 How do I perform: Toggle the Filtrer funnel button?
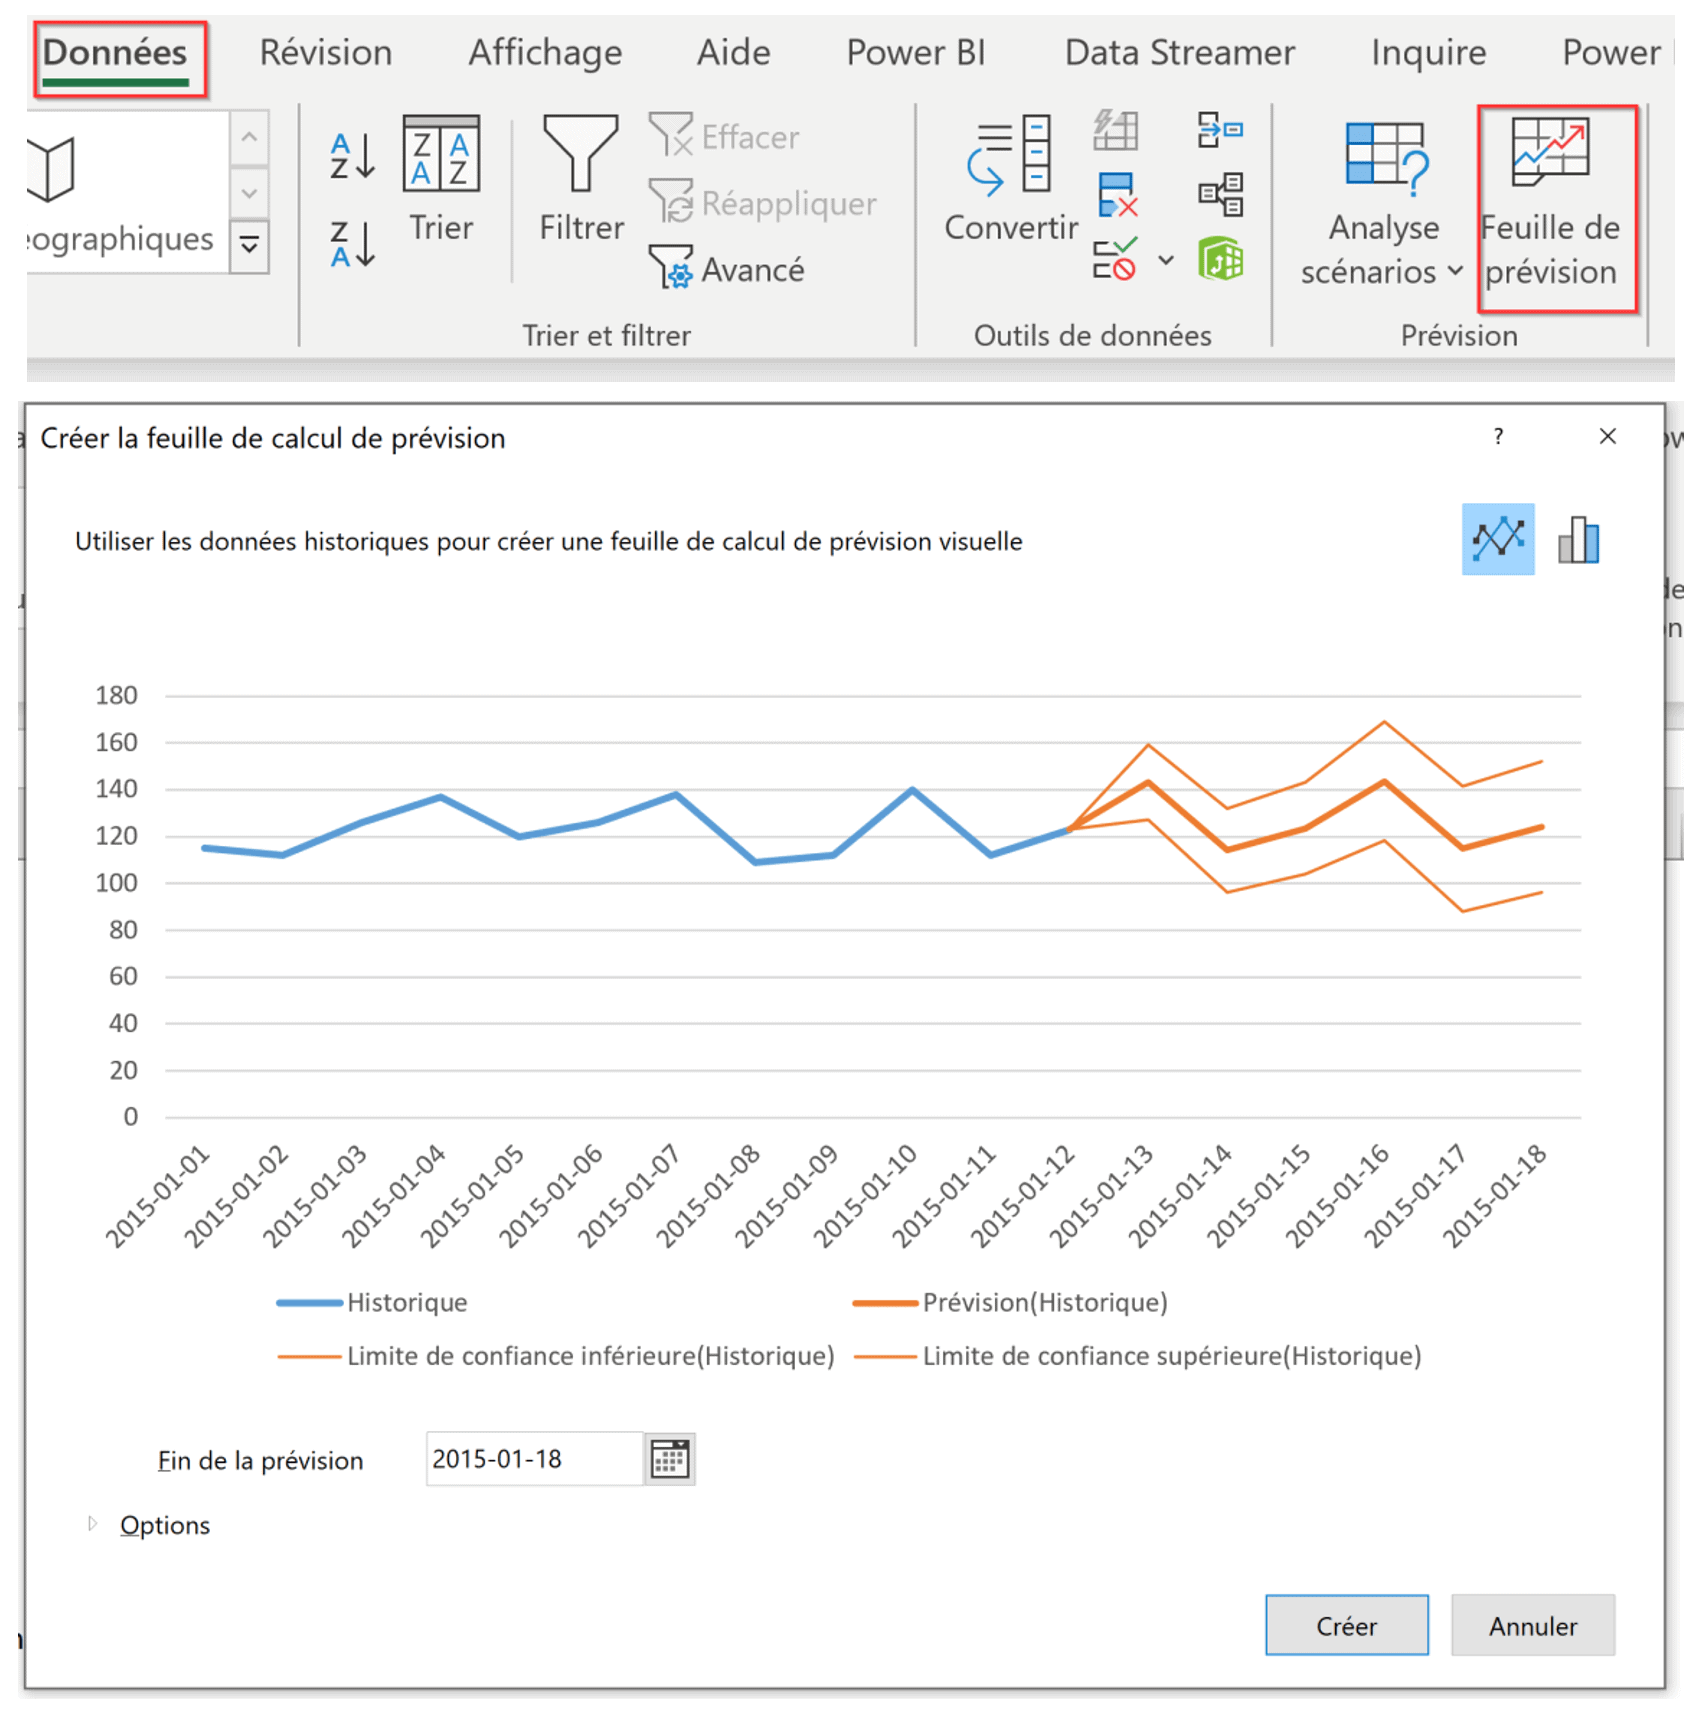click(x=580, y=180)
